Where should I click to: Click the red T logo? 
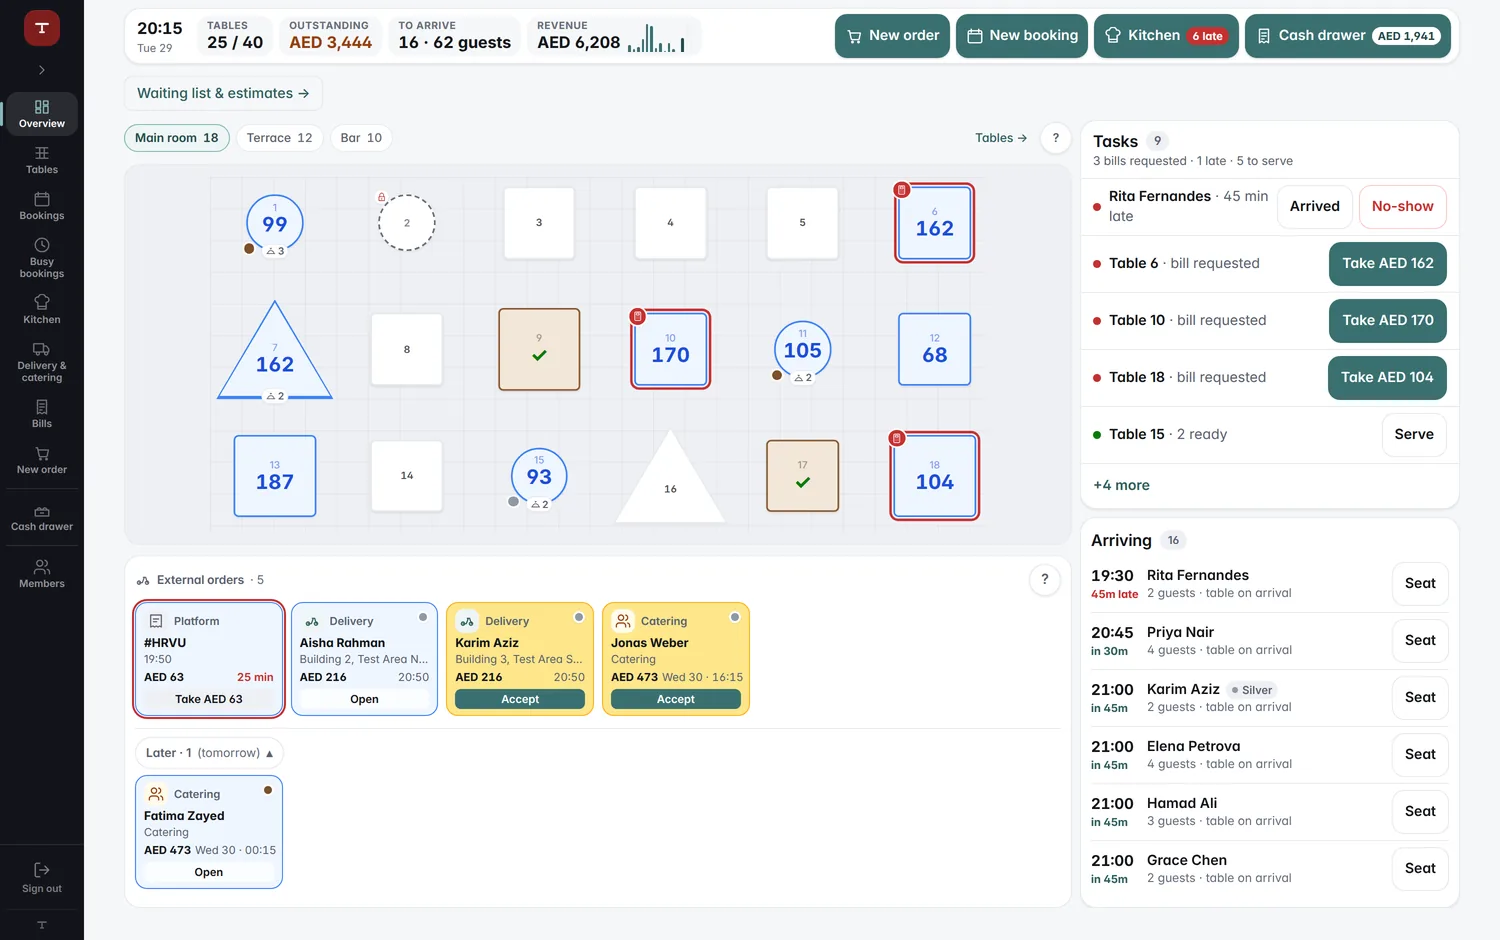point(42,28)
